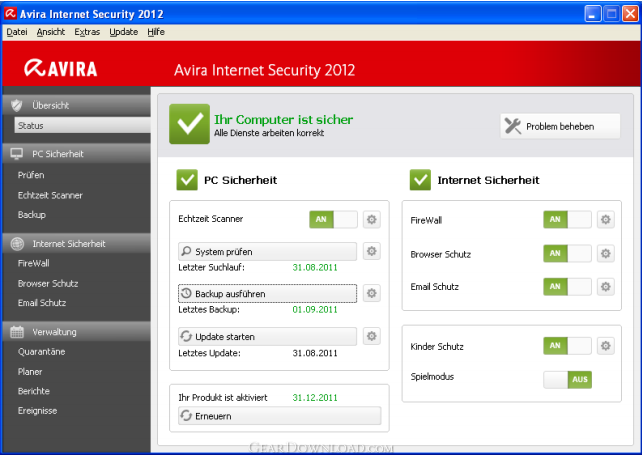Collapse the Internet Sicherheit sidebar header
The width and height of the screenshot is (642, 456).
[x=77, y=244]
